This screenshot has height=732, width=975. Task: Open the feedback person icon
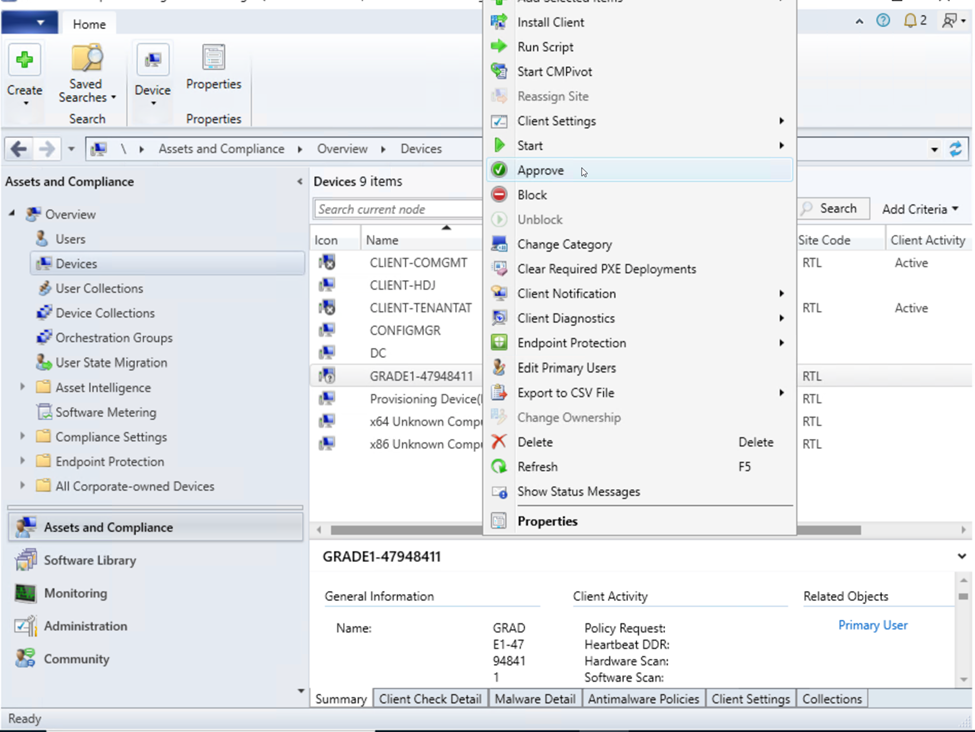[949, 21]
